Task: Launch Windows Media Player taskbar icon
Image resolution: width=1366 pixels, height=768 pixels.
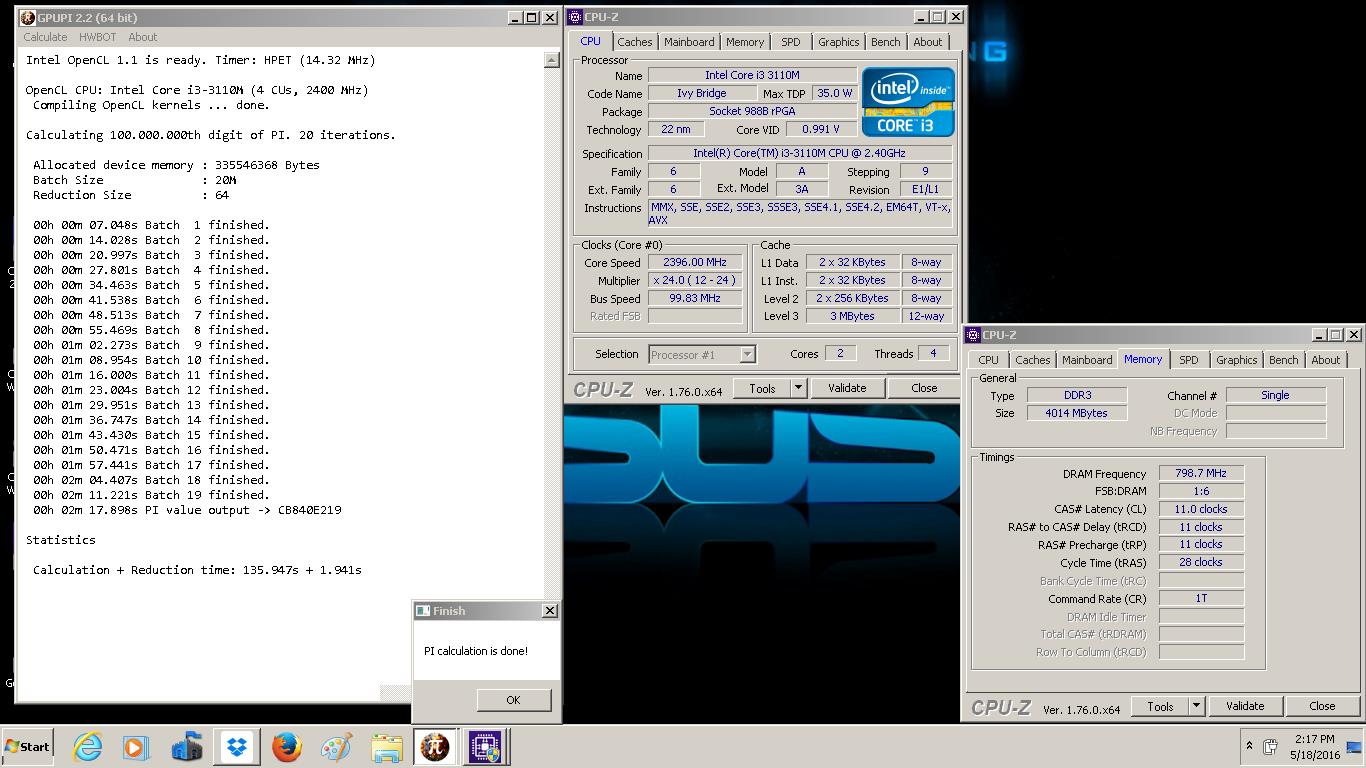Action: coord(136,746)
